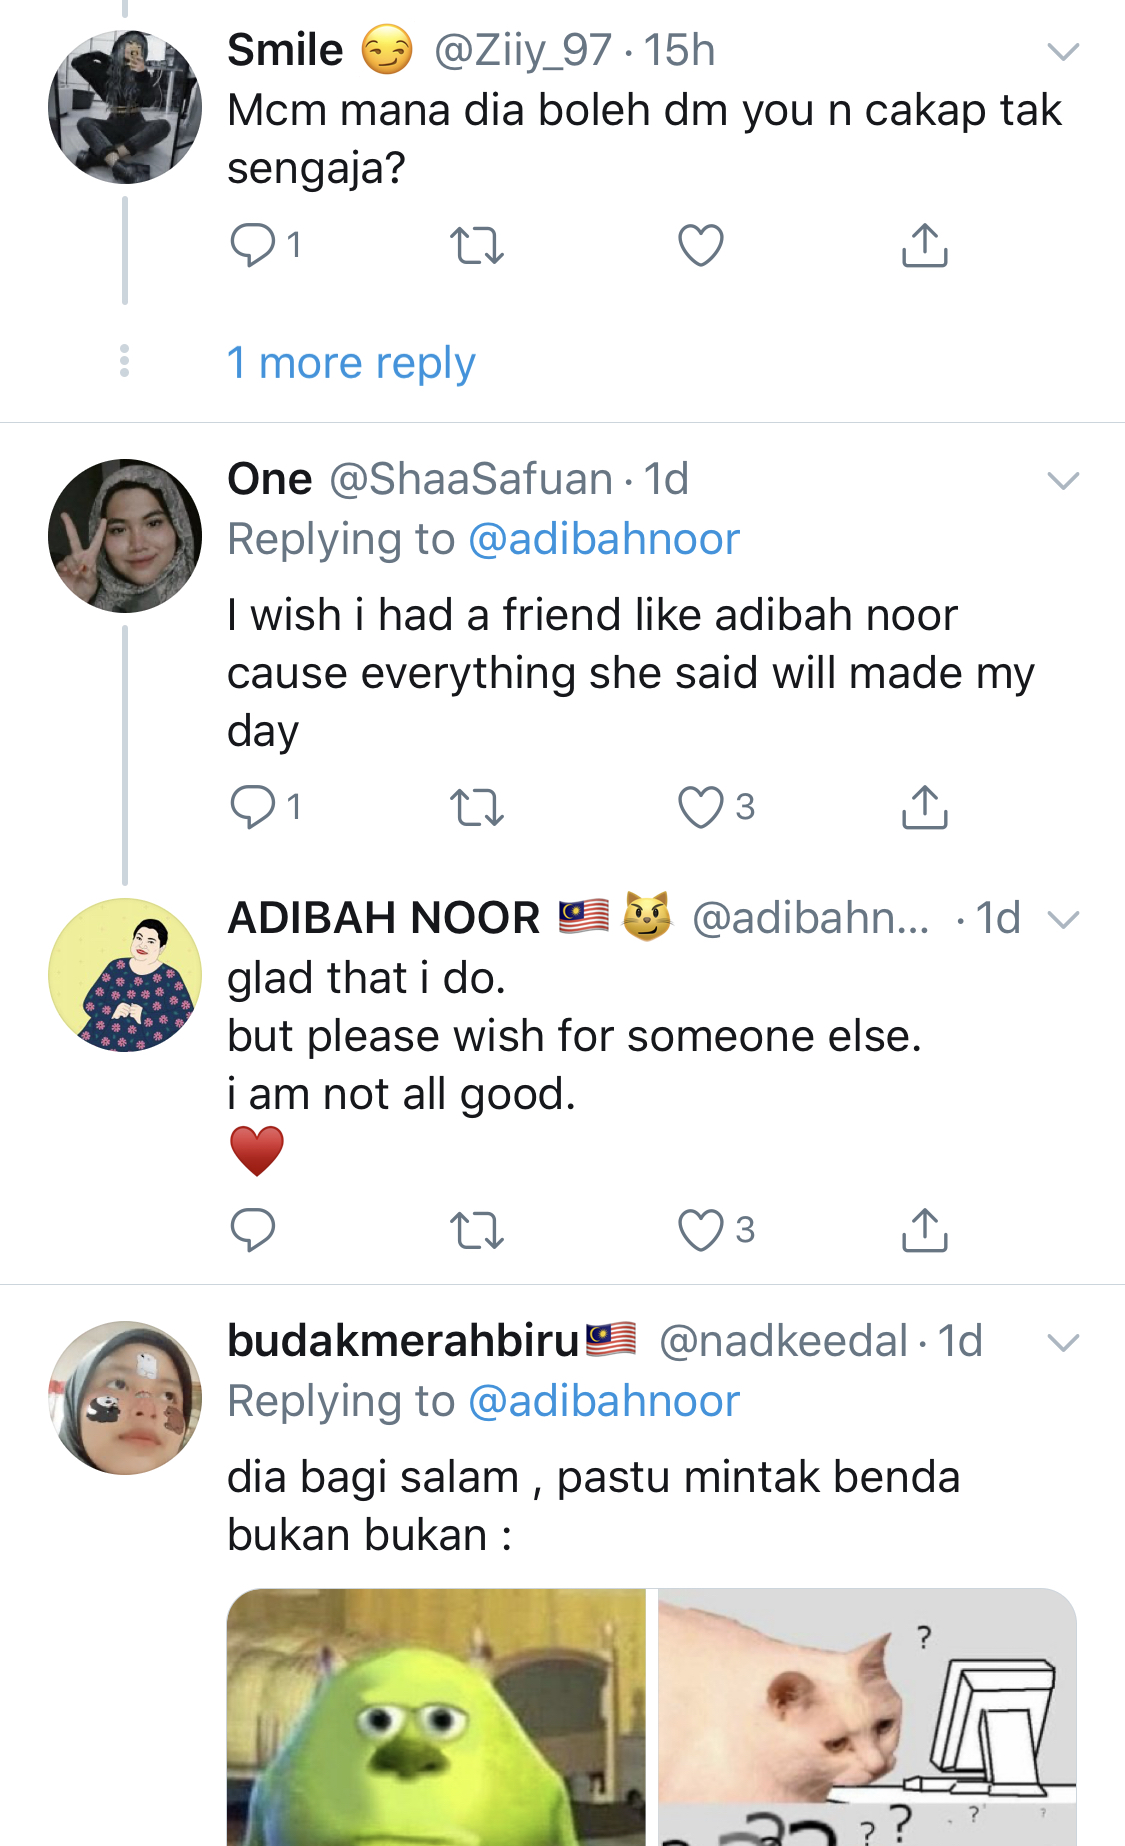The image size is (1125, 1846).
Task: Retweet the "I wish i had a friend" tweet
Action: [x=477, y=807]
